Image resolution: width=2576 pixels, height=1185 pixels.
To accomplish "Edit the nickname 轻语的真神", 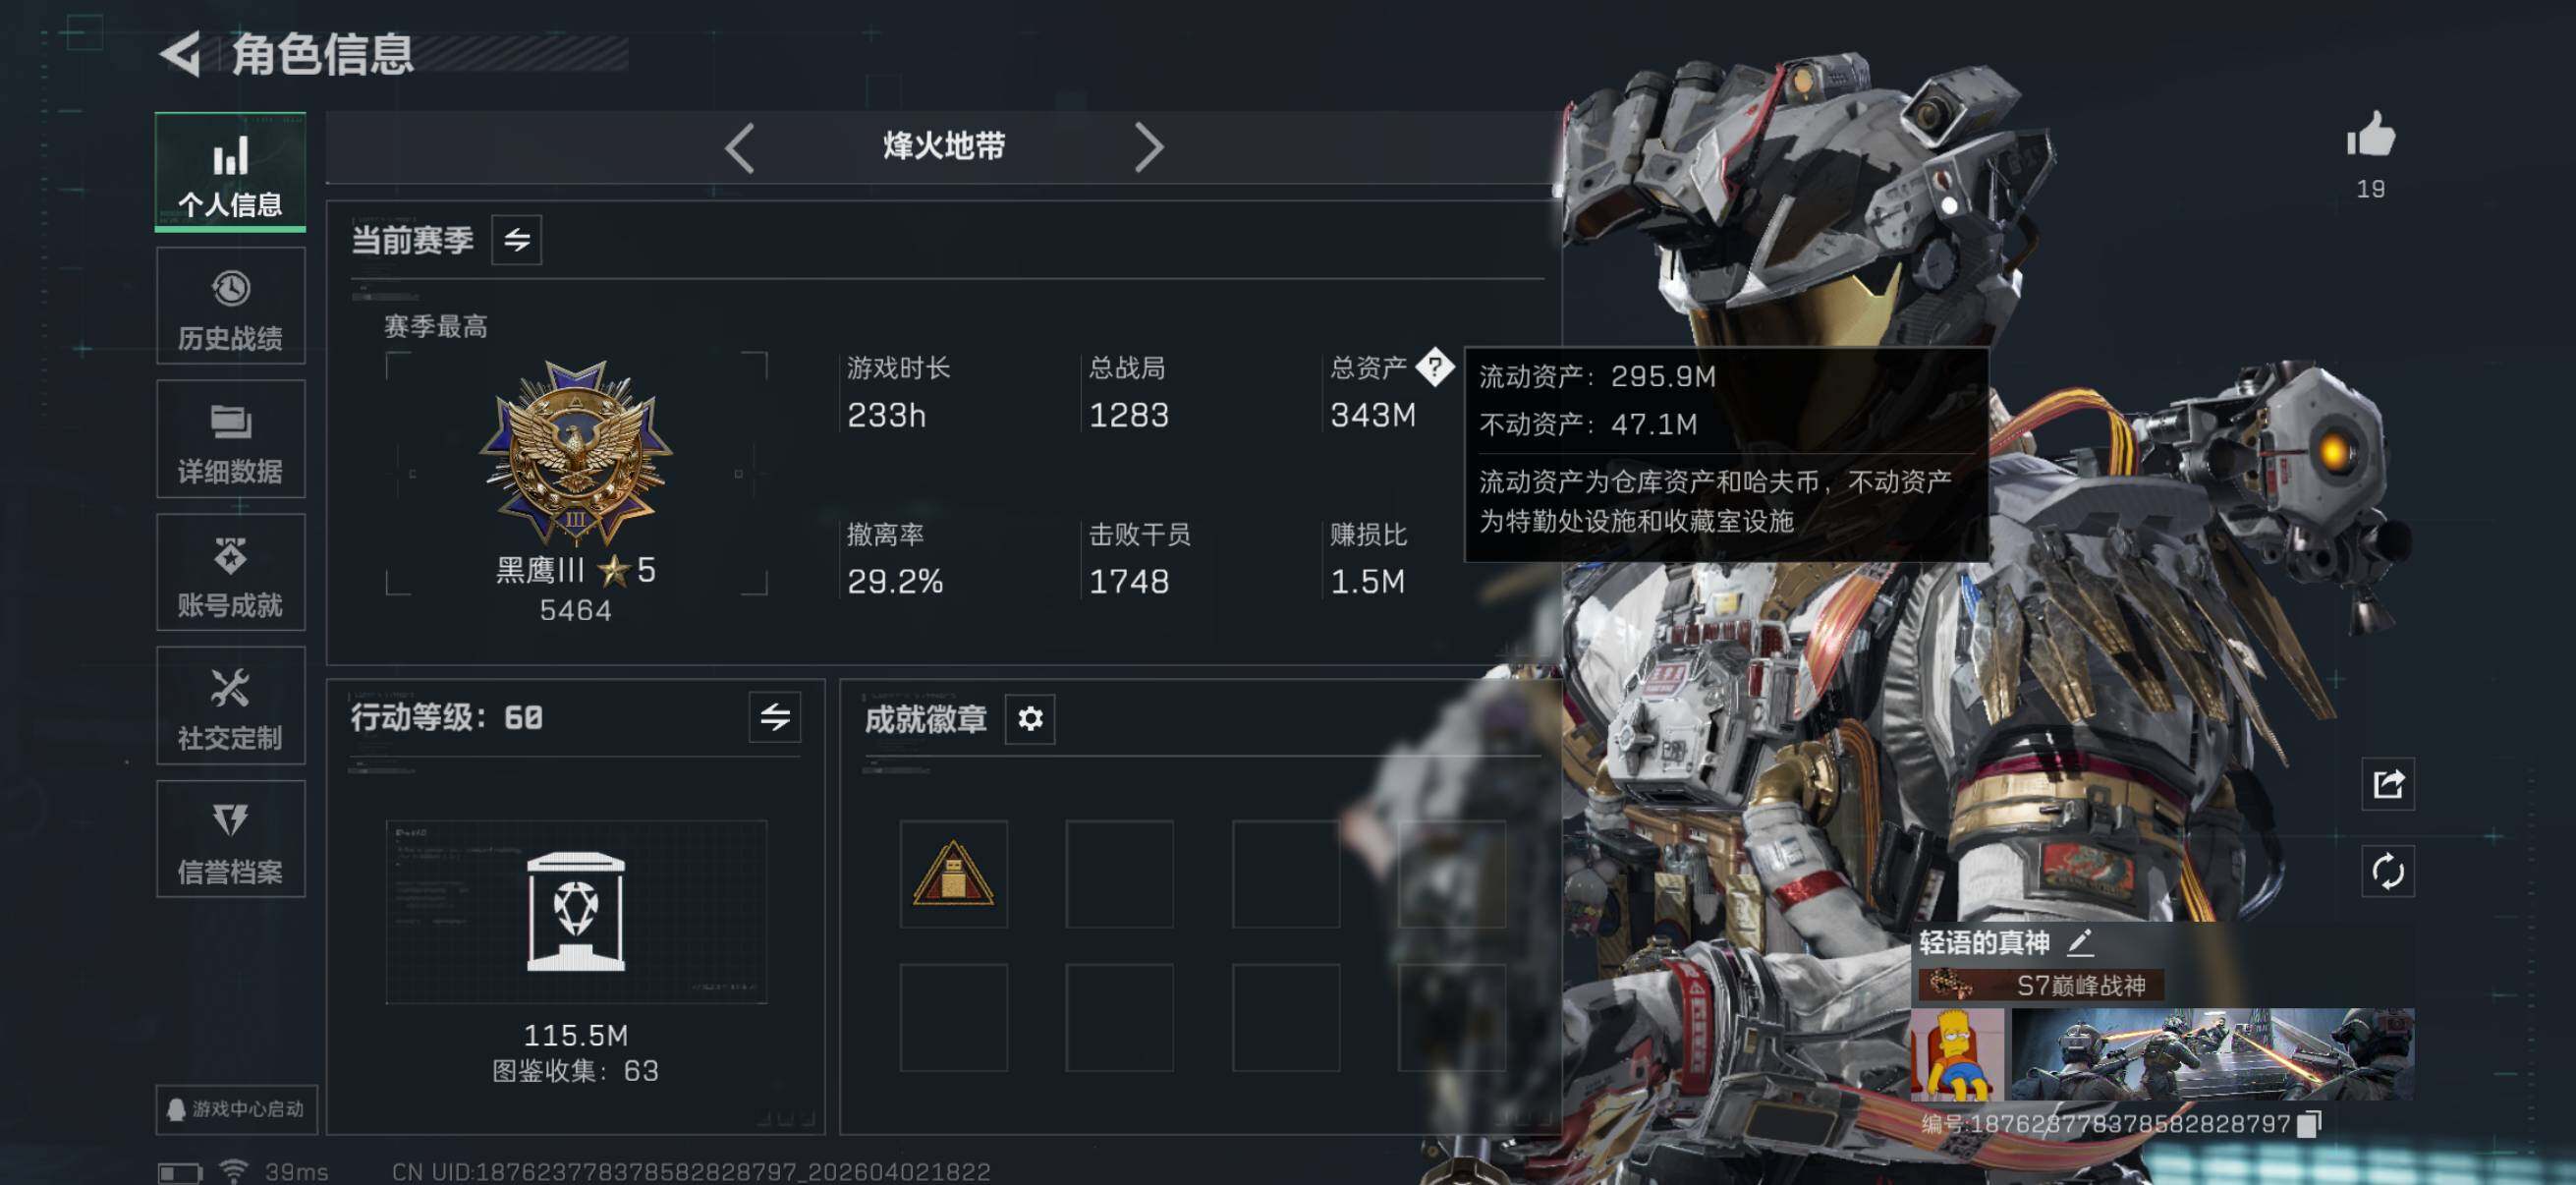I will (2080, 942).
